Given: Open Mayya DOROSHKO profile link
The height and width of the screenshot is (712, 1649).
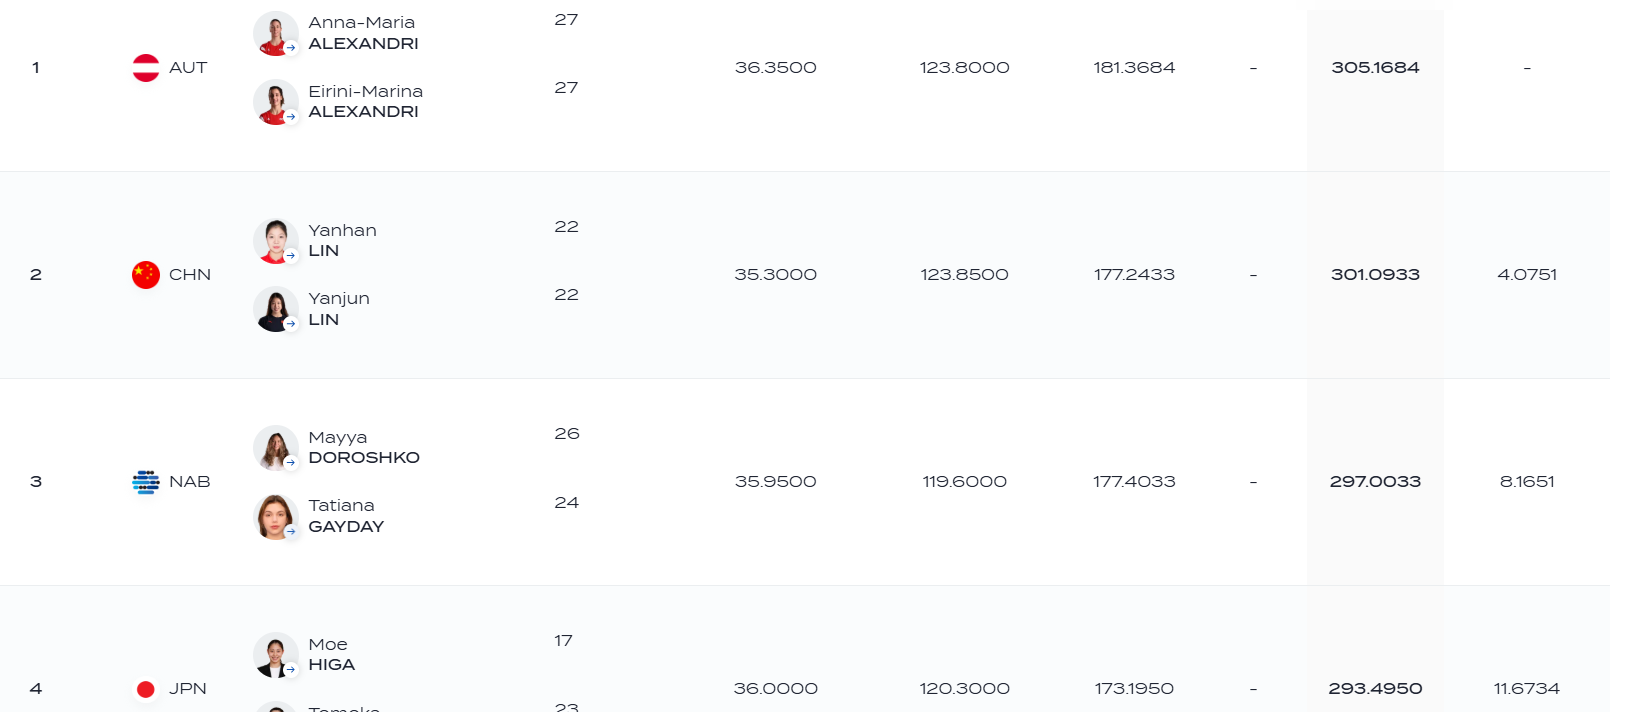Looking at the screenshot, I should pos(364,447).
